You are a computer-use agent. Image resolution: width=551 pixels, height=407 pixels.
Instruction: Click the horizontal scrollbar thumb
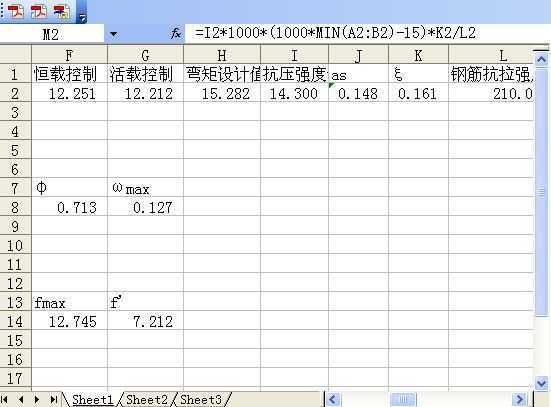pyautogui.click(x=403, y=400)
